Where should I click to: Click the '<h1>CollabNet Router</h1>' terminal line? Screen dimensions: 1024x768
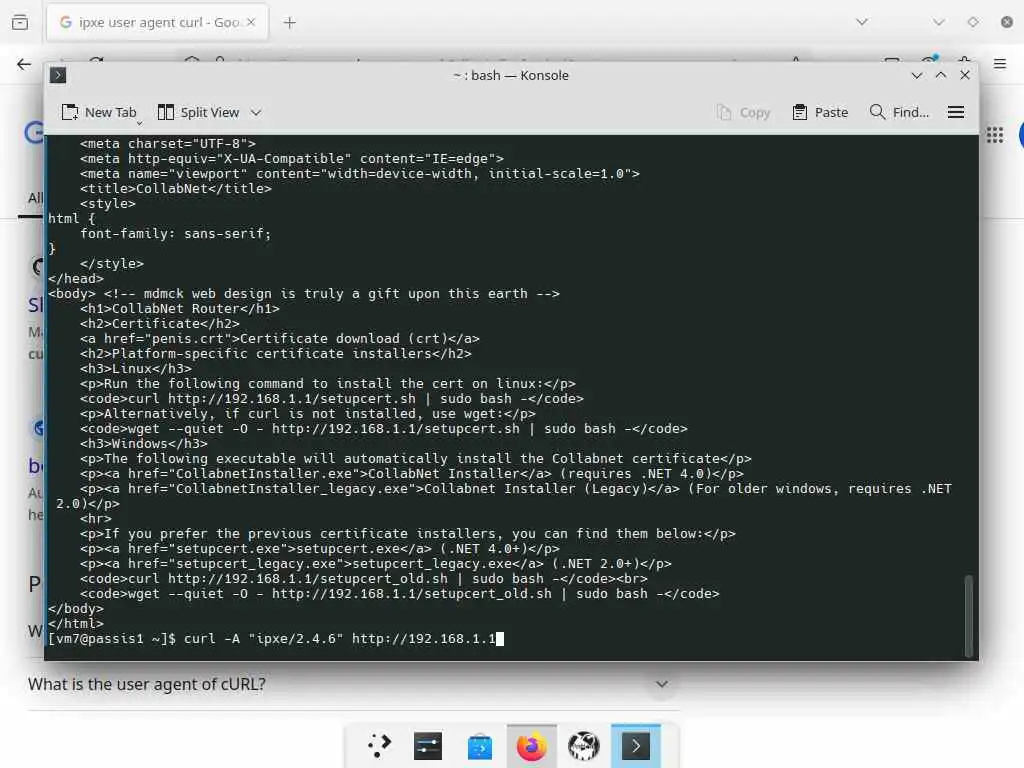tap(180, 309)
